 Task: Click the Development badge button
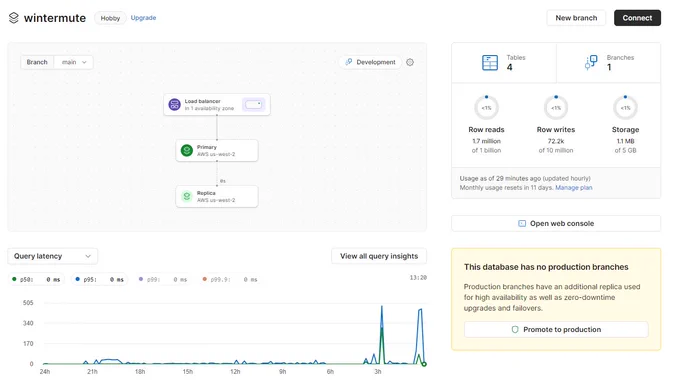pos(370,62)
